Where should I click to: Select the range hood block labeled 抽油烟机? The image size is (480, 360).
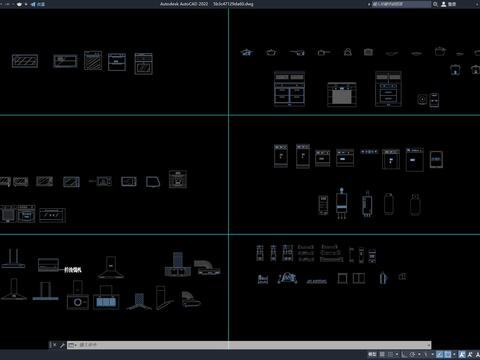coord(48,265)
